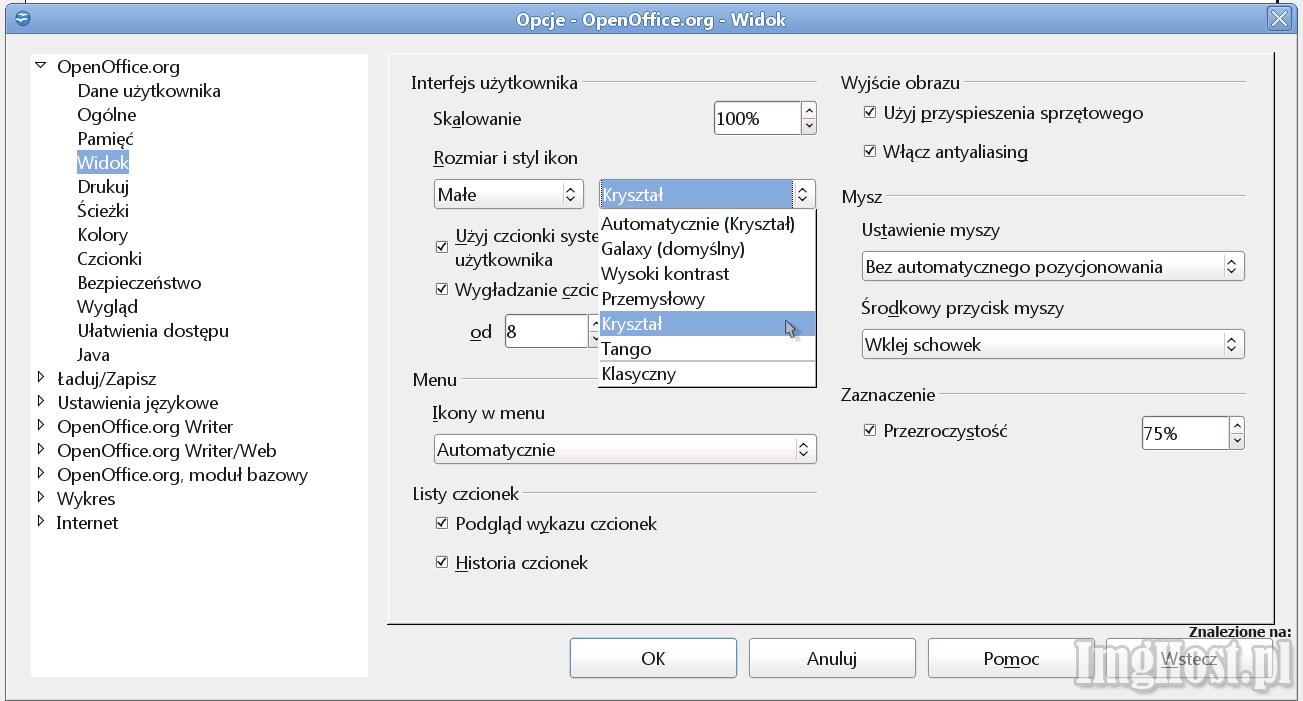The height and width of the screenshot is (701, 1303).
Task: Select Ogólne in the options tree
Action: coord(107,115)
